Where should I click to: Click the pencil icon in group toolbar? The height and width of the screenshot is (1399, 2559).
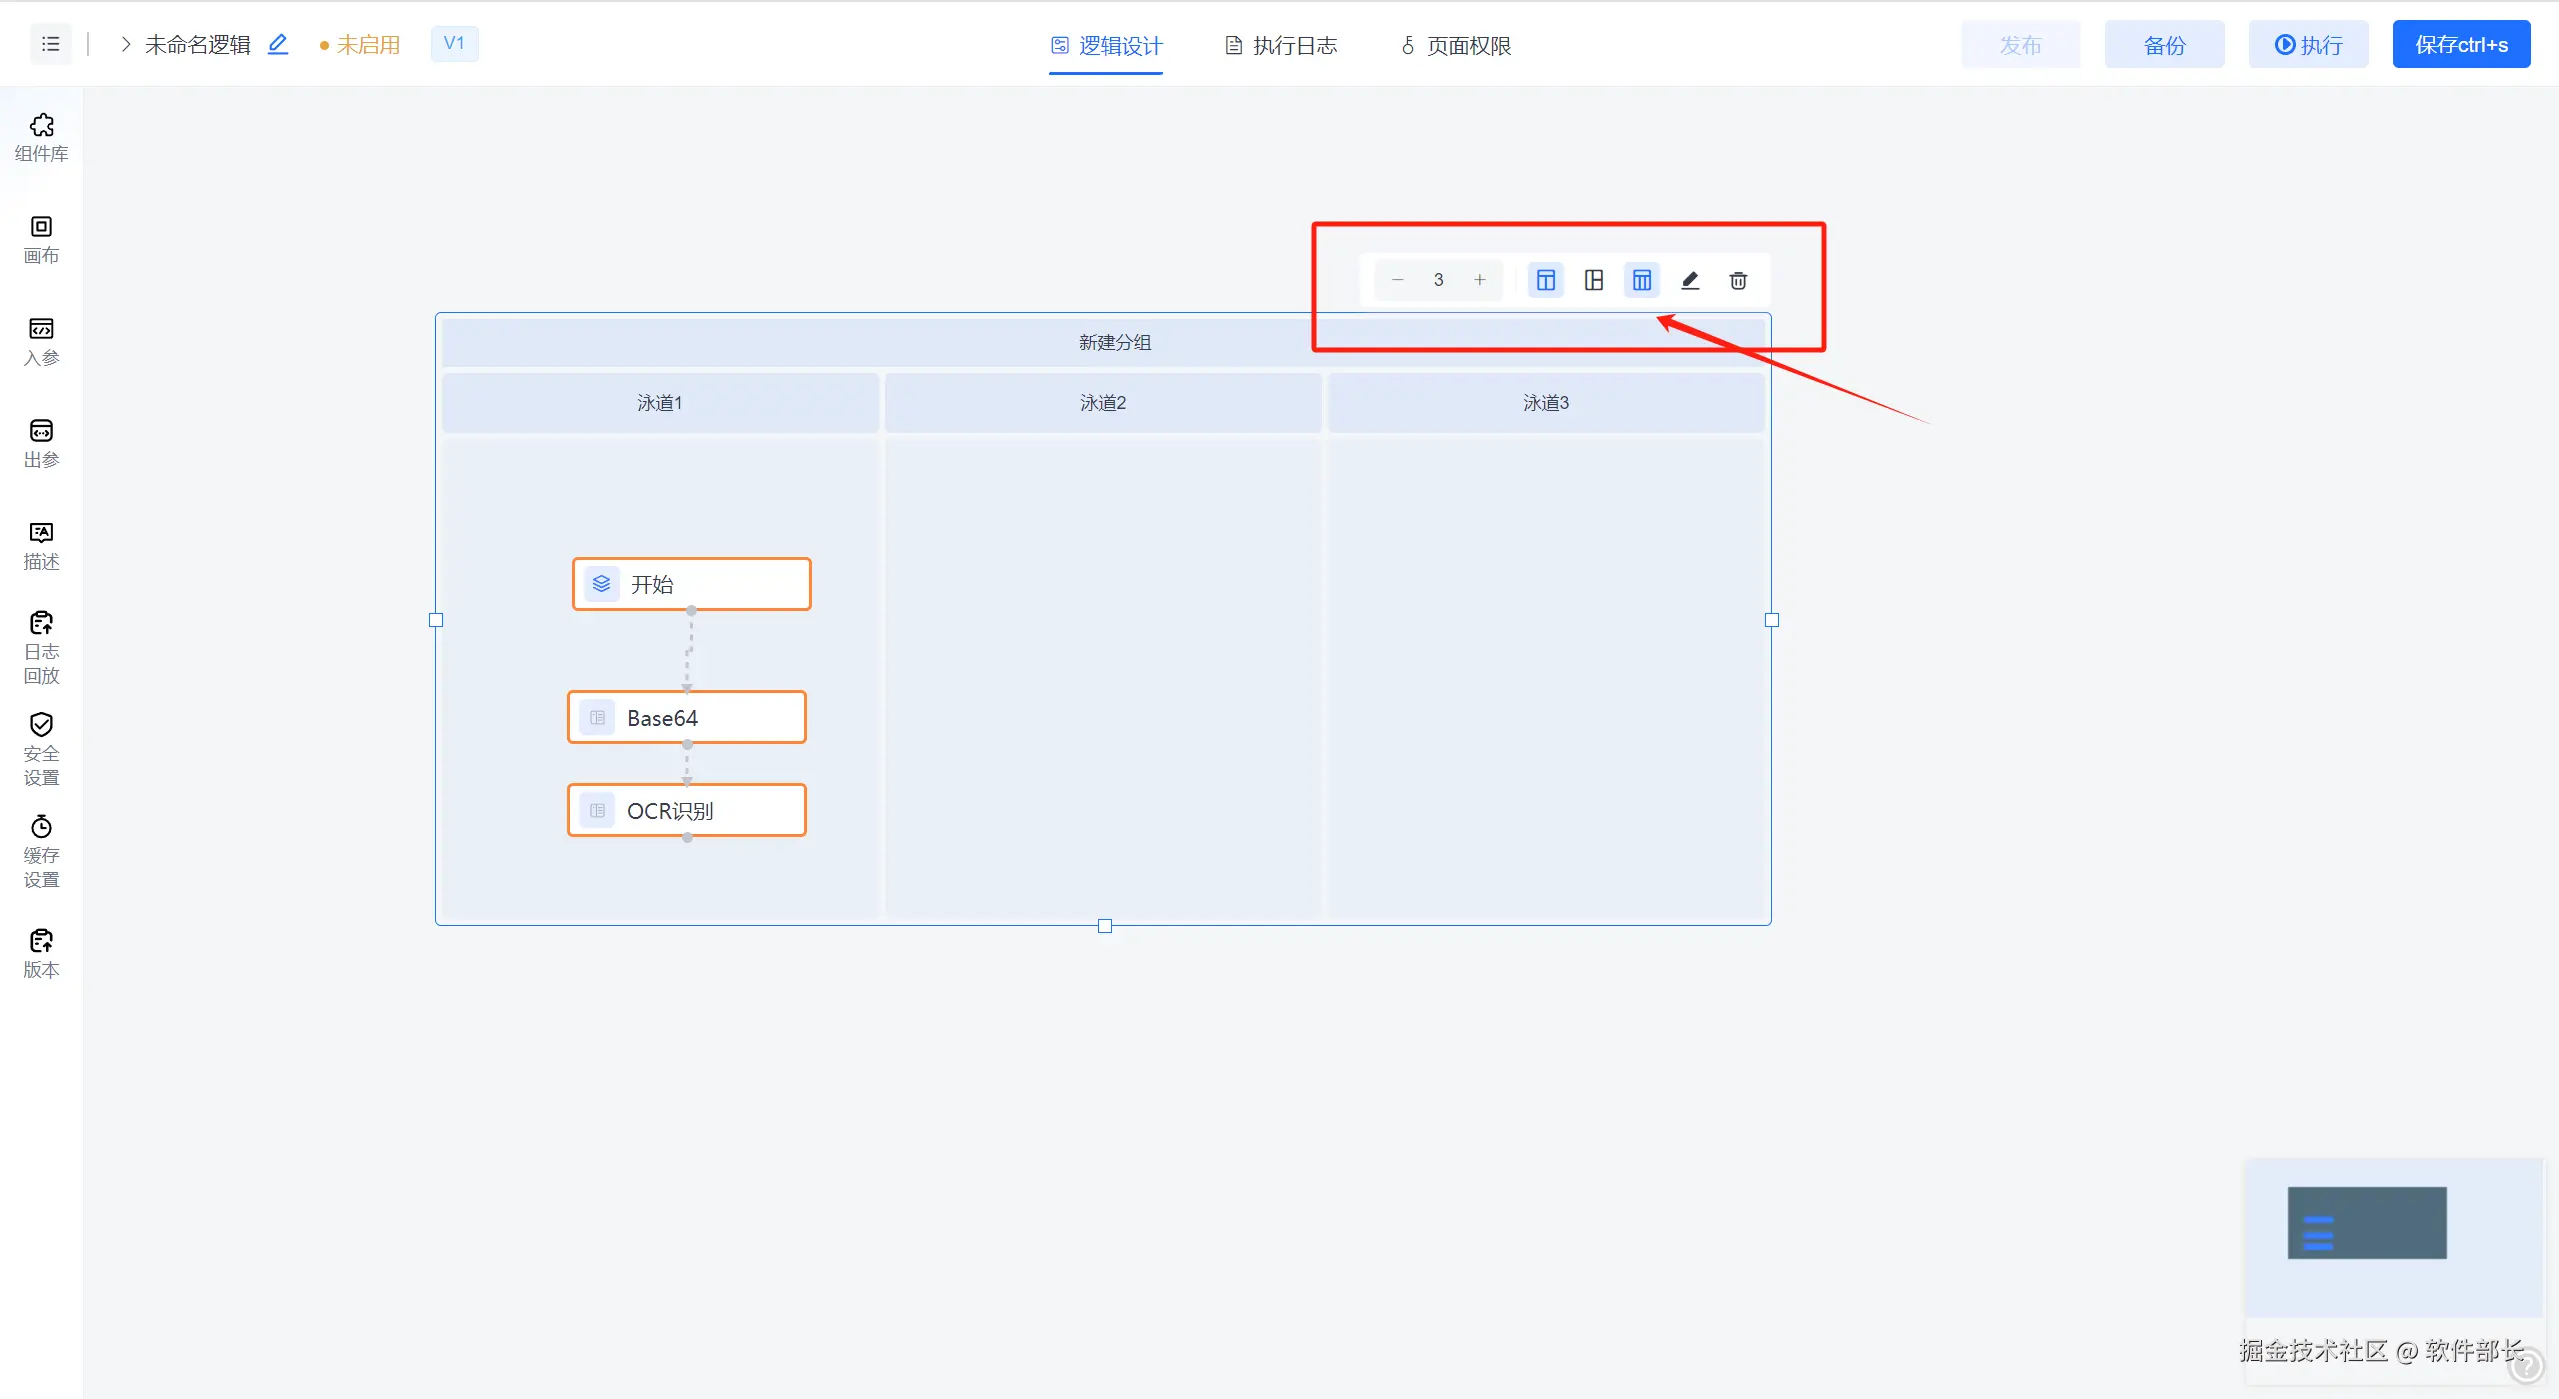point(1690,280)
